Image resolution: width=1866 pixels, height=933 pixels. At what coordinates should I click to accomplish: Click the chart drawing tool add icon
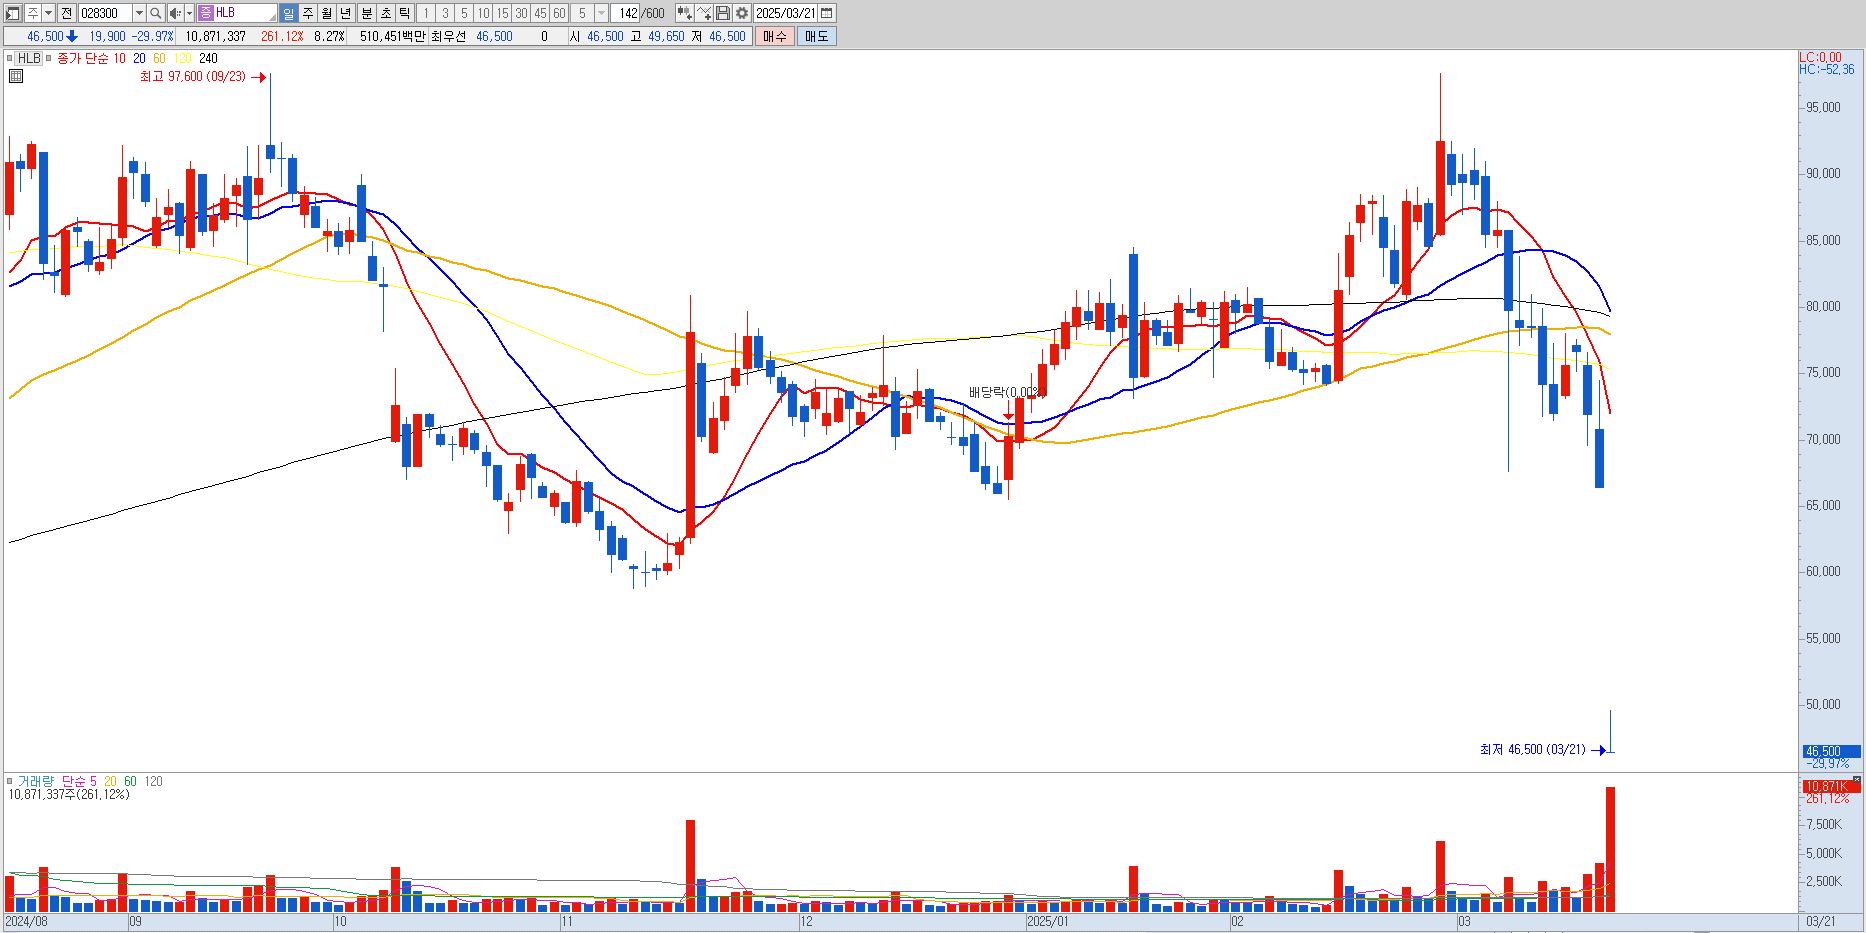point(704,13)
